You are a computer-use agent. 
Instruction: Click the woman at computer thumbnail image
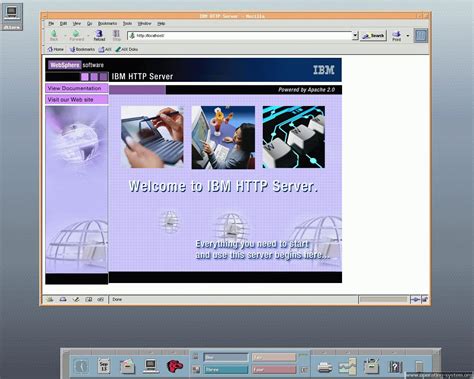(x=223, y=137)
